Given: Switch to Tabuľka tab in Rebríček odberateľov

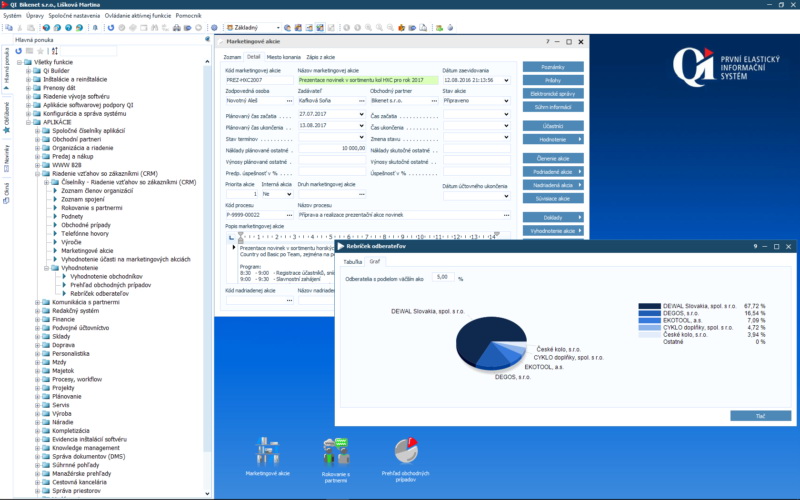Looking at the screenshot, I should [353, 262].
